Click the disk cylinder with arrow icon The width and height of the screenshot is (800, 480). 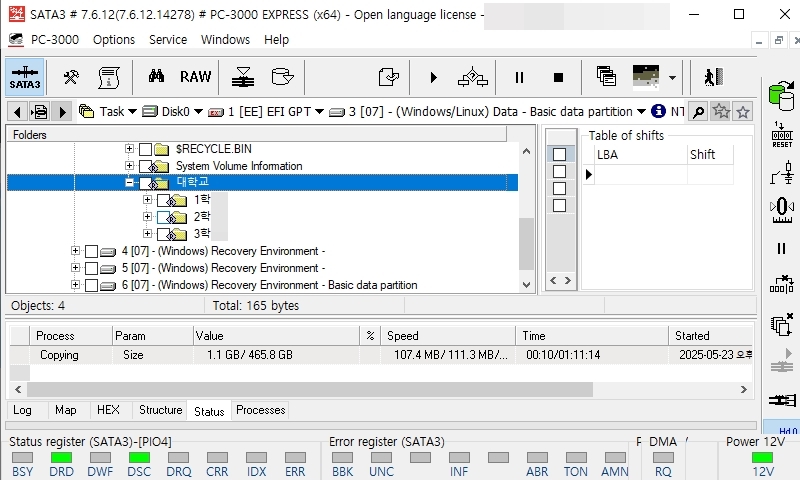coord(282,77)
